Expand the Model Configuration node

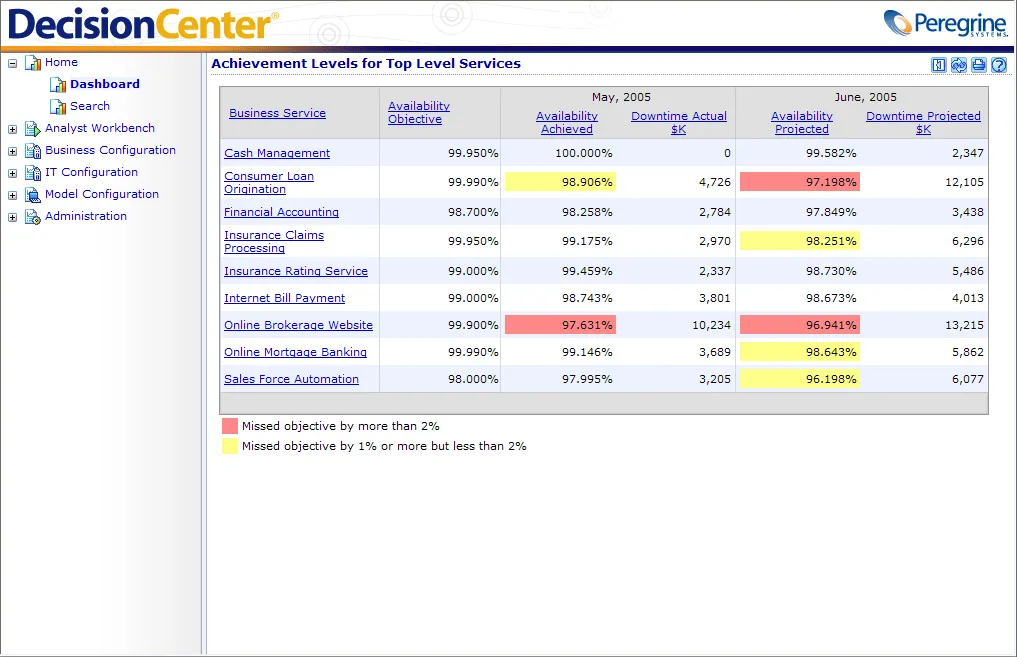(12, 195)
